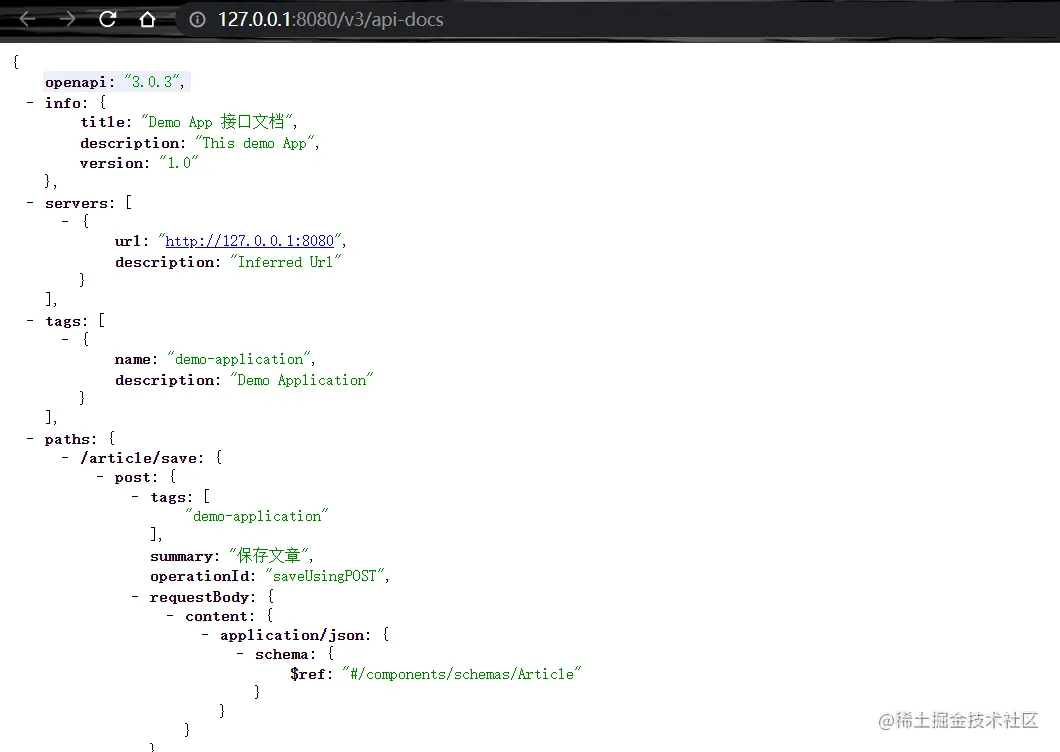The width and height of the screenshot is (1060, 752).
Task: Collapse the application/json node
Action: (205, 635)
